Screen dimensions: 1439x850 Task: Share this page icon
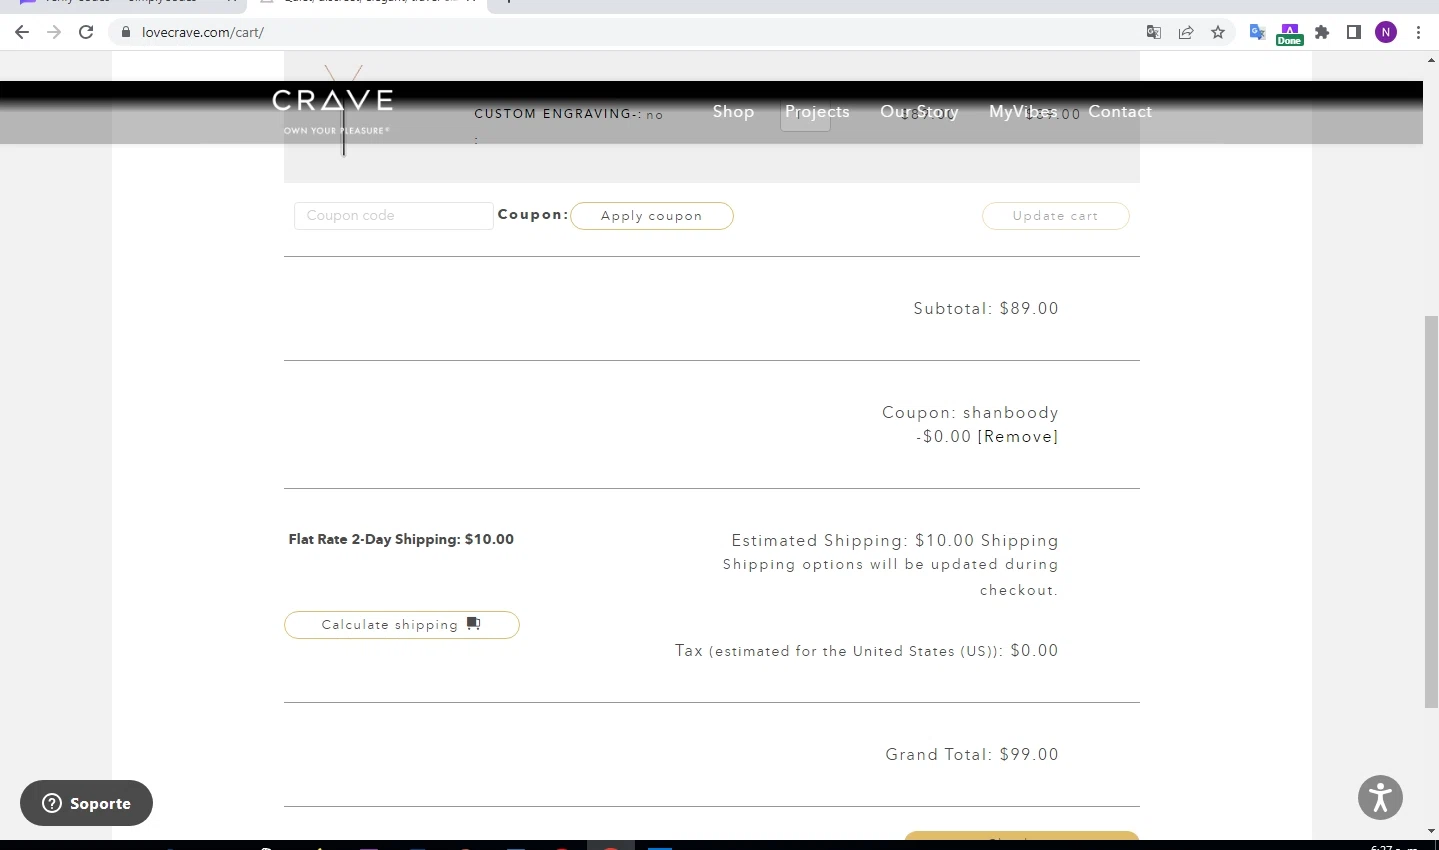[1186, 32]
